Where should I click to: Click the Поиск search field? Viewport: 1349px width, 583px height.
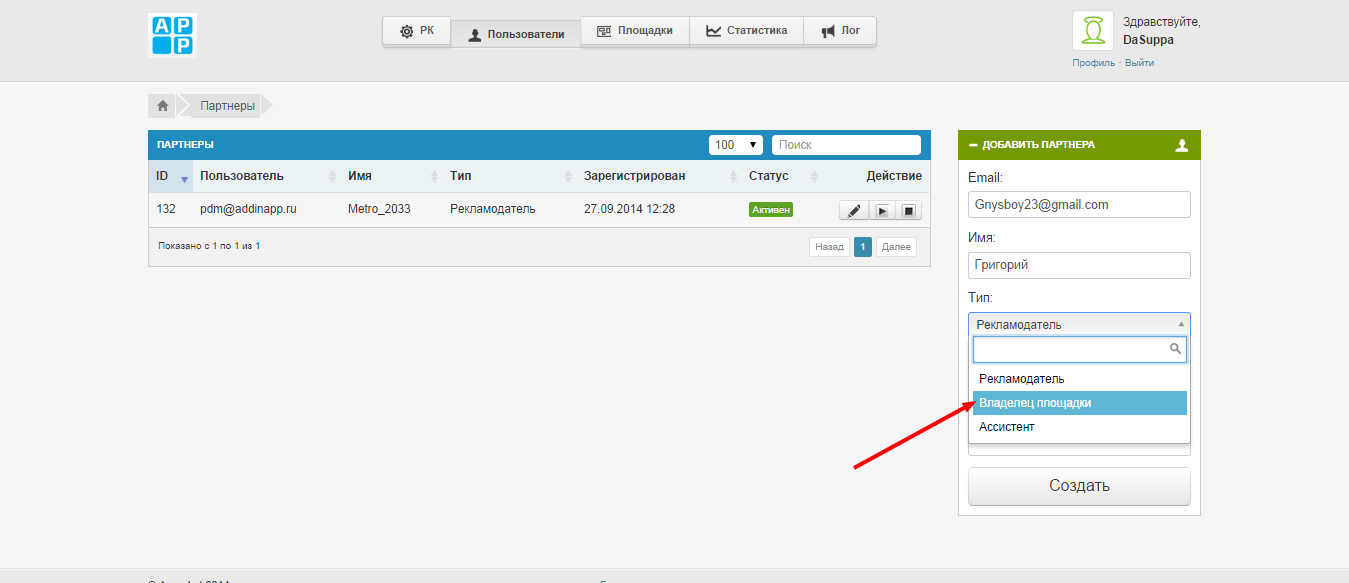(845, 145)
